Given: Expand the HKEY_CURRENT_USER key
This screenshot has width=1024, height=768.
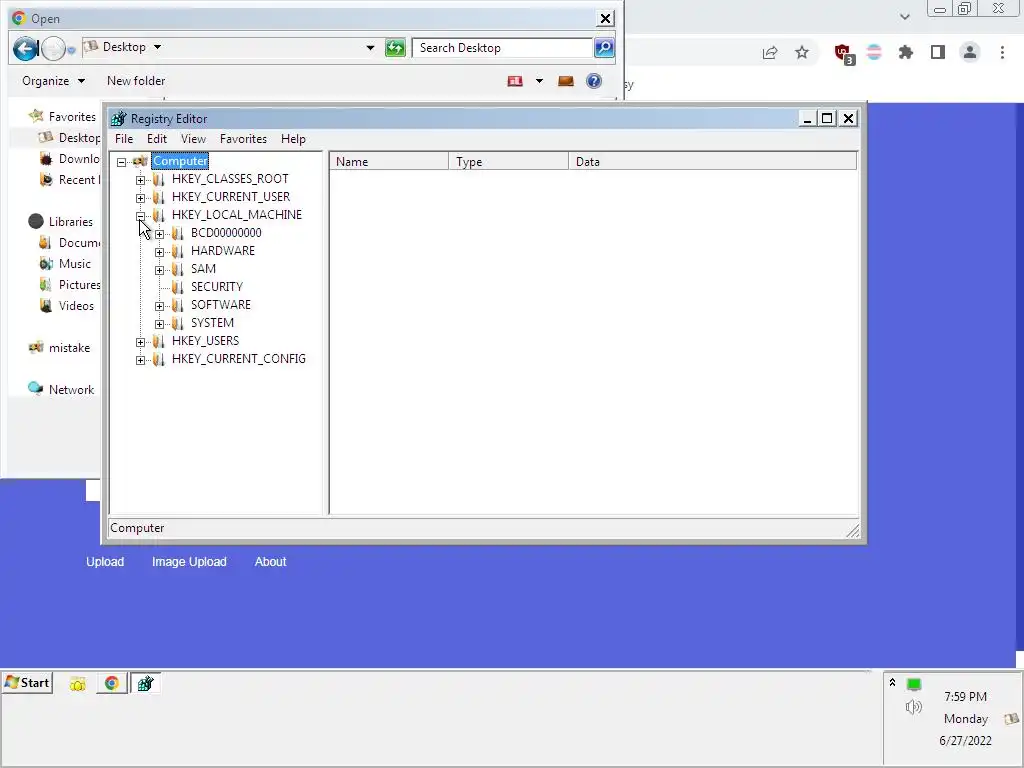Looking at the screenshot, I should (x=140, y=198).
